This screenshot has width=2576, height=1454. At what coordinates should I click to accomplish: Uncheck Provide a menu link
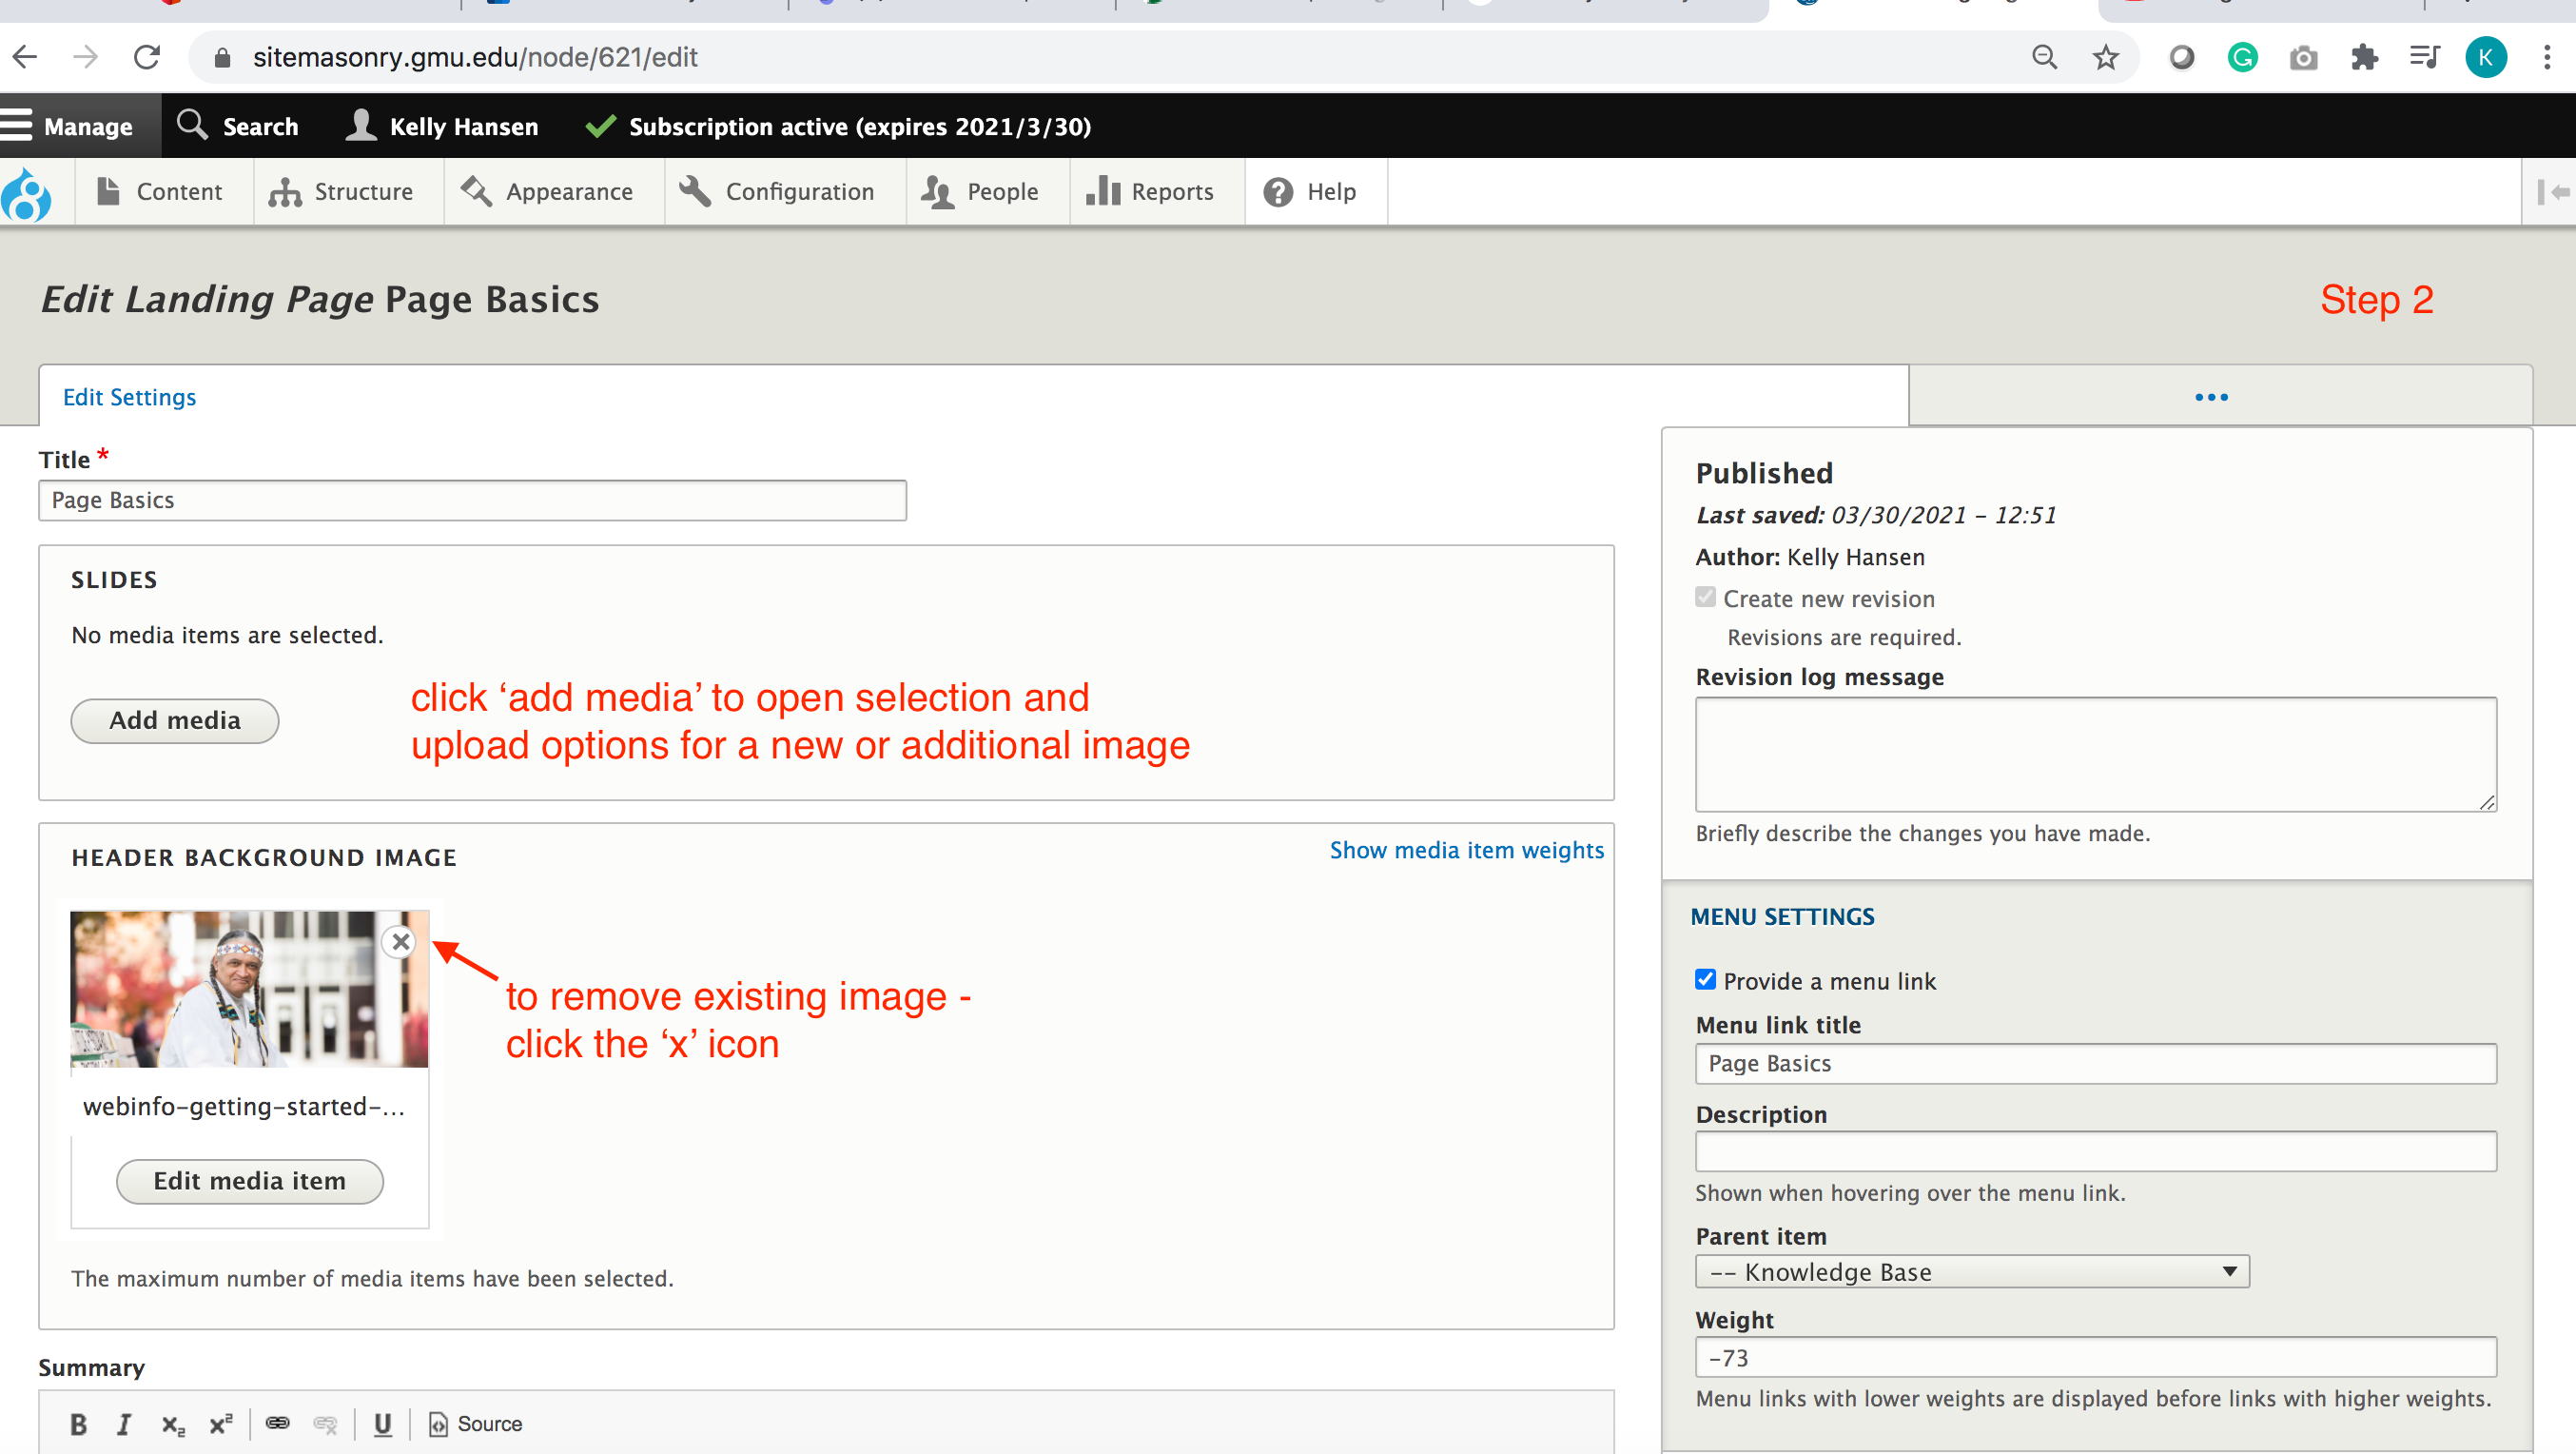point(1705,980)
